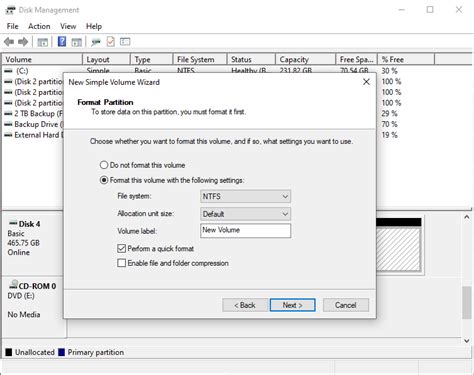Open the Action menu

point(39,26)
